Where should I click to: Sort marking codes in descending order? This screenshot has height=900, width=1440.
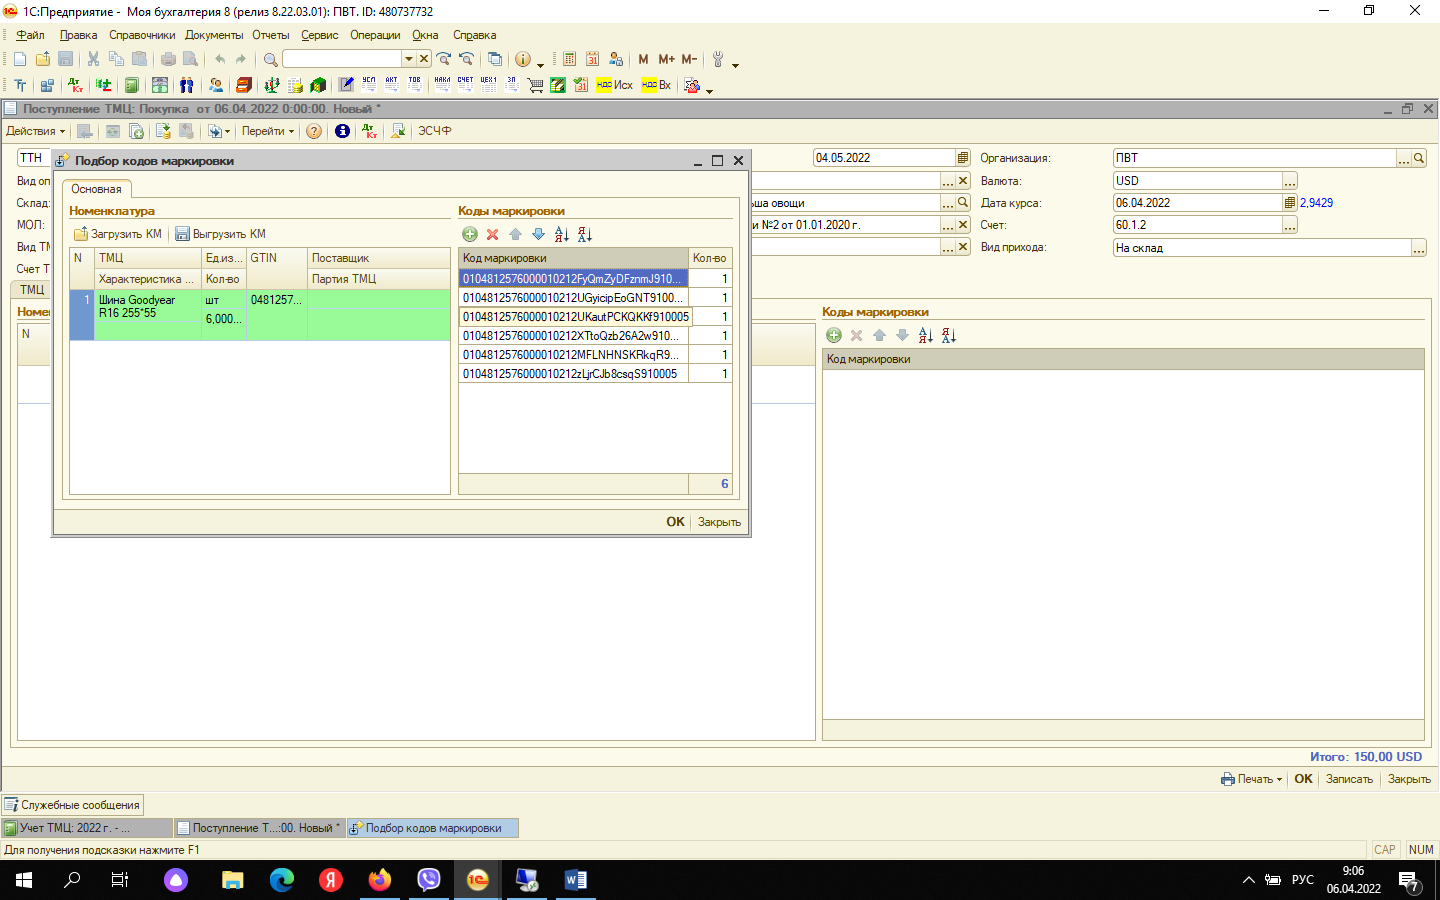(585, 234)
